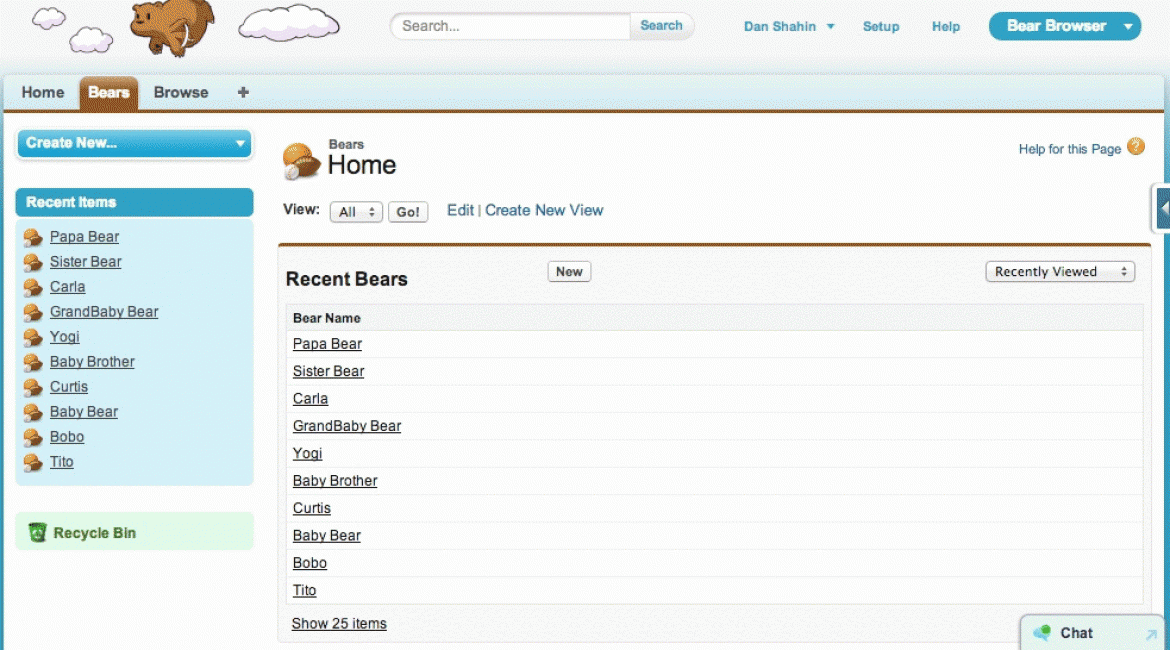The width and height of the screenshot is (1170, 650).
Task: Click Papa Bear in Recent Items sidebar
Action: (x=84, y=237)
